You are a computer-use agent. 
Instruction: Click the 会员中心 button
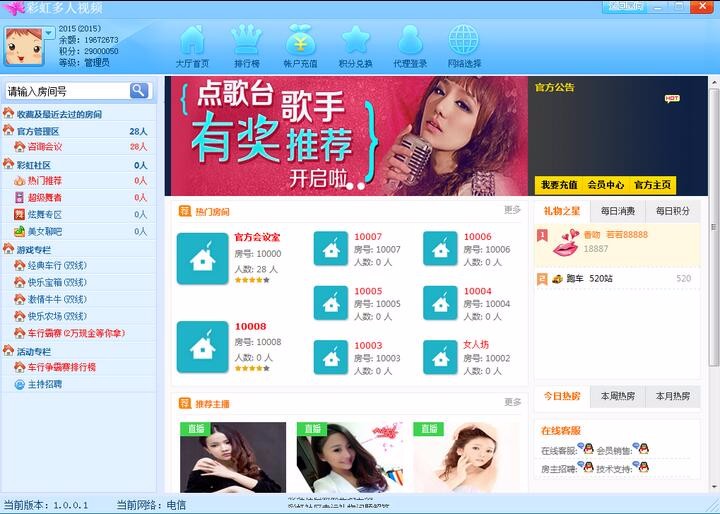point(606,185)
